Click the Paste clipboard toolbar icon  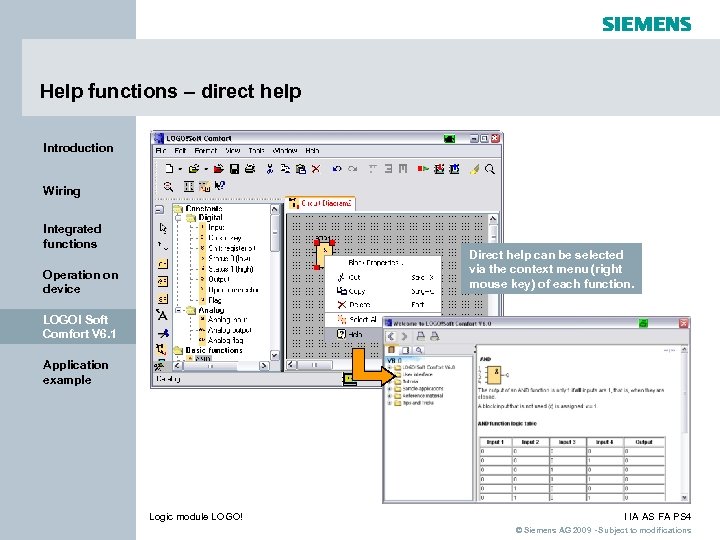coord(301,169)
